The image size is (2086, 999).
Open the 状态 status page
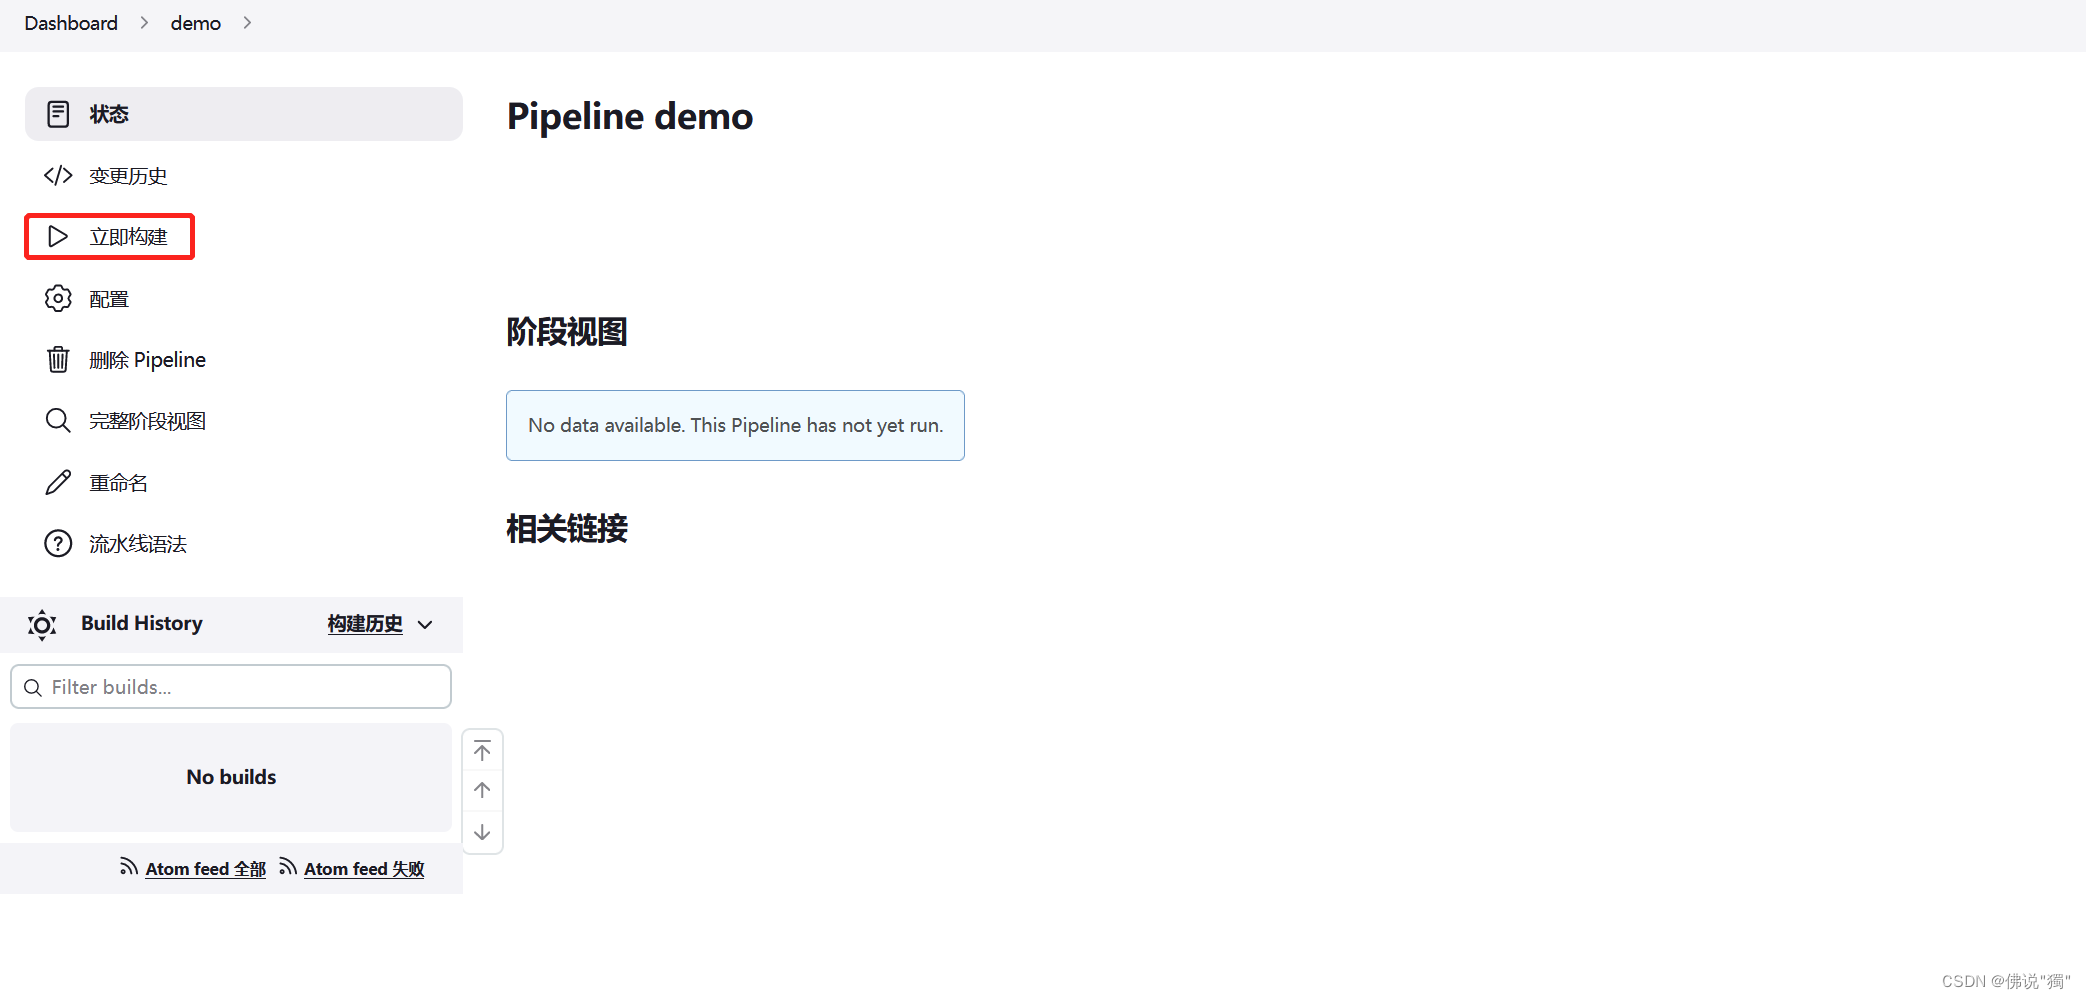click(243, 114)
